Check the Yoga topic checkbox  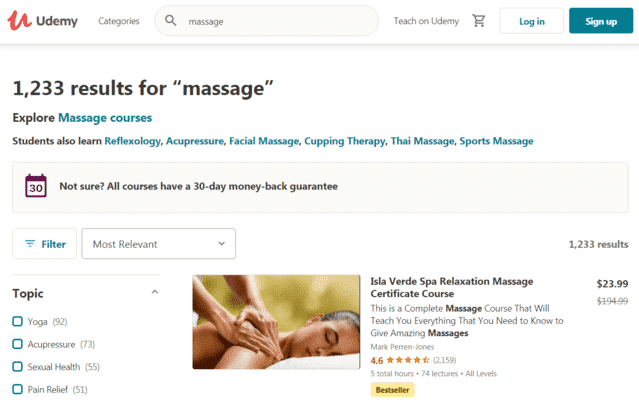[18, 321]
